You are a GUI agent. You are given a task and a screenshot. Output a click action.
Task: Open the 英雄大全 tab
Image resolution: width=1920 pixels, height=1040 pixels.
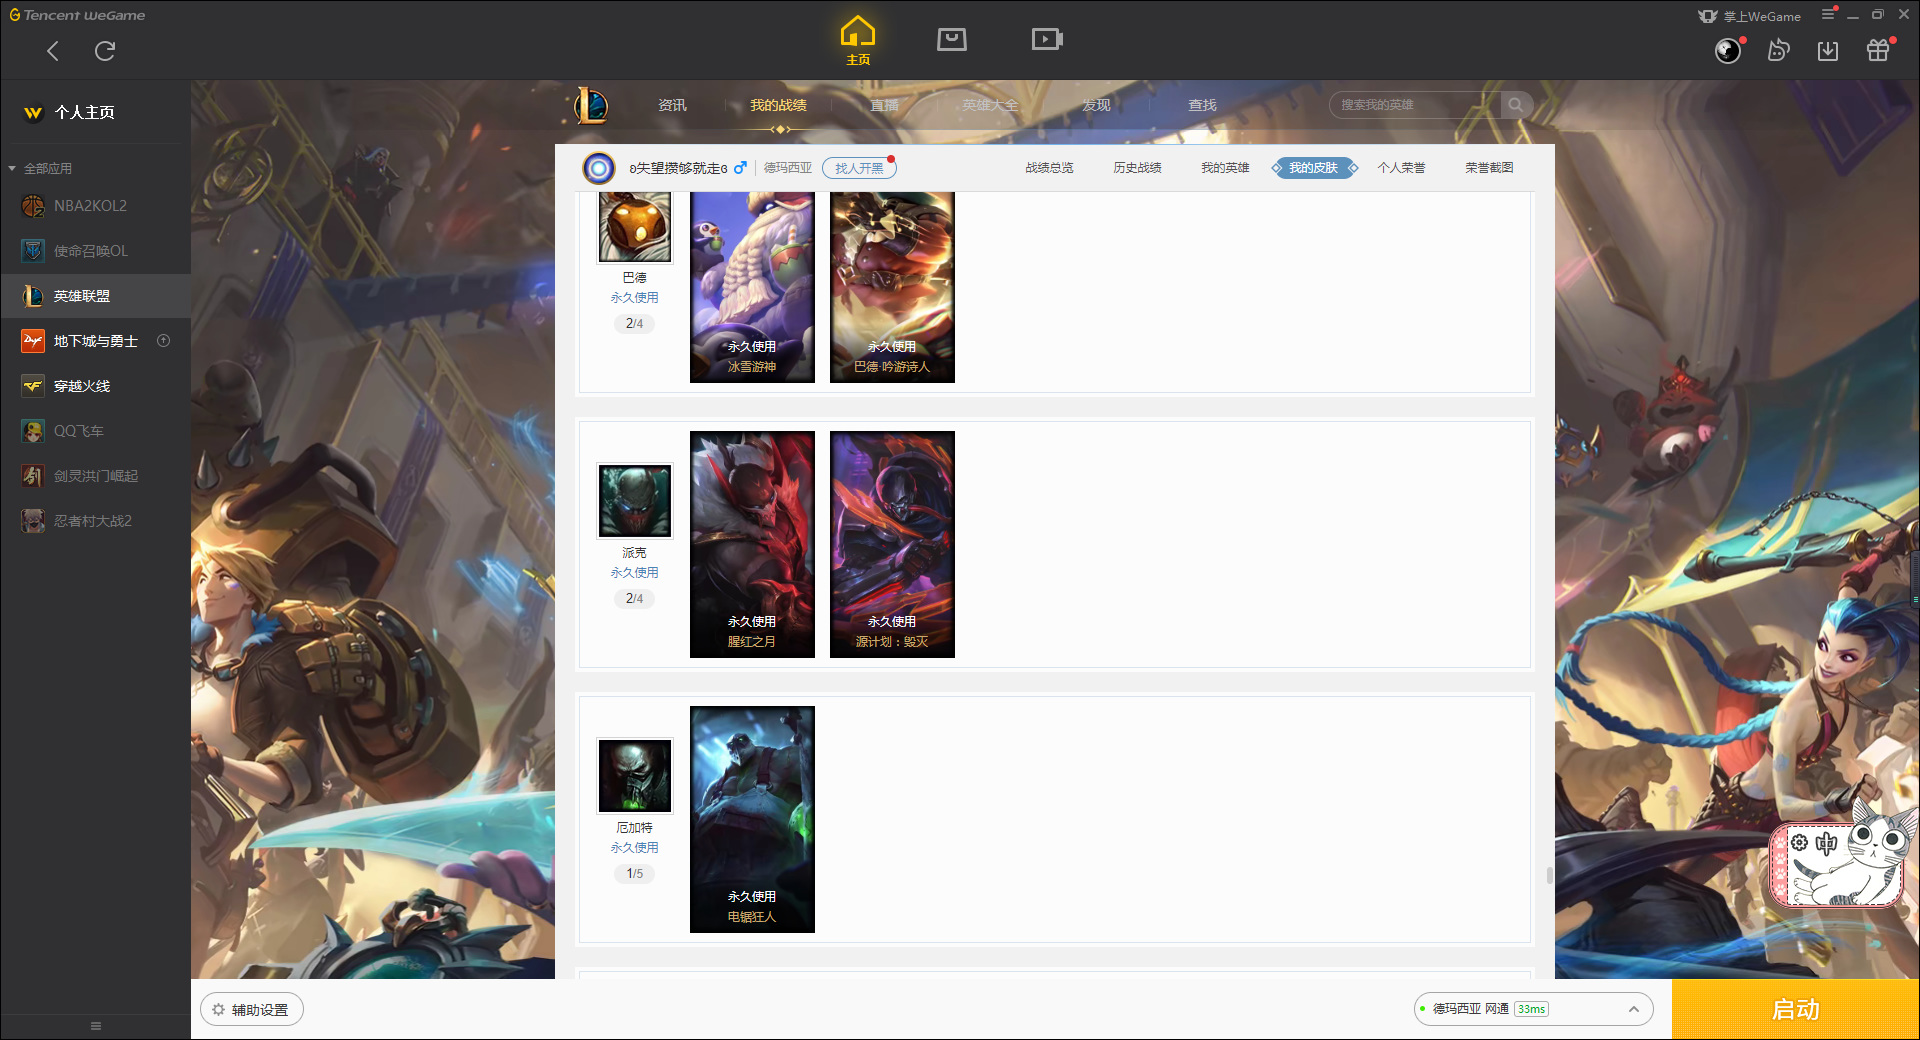990,105
